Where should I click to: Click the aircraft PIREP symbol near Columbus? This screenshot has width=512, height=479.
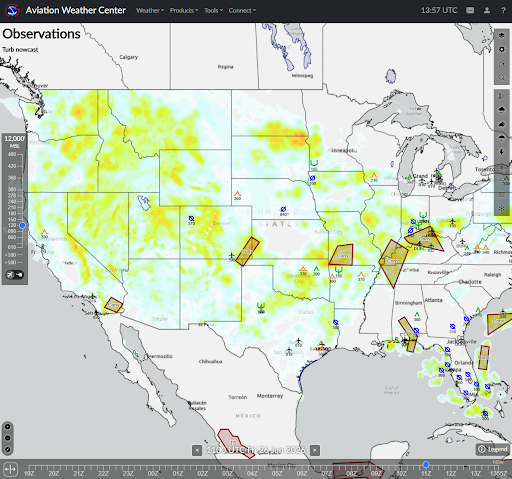(x=453, y=221)
